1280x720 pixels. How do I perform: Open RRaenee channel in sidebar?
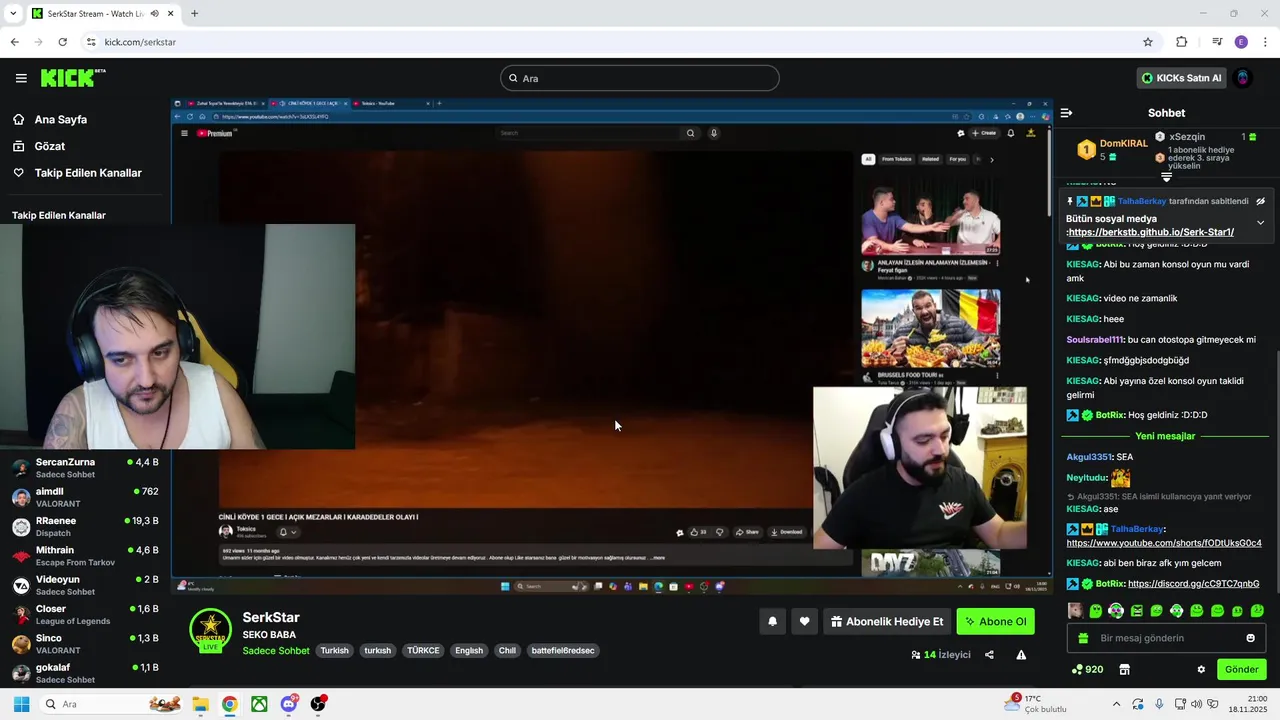pyautogui.click(x=86, y=526)
